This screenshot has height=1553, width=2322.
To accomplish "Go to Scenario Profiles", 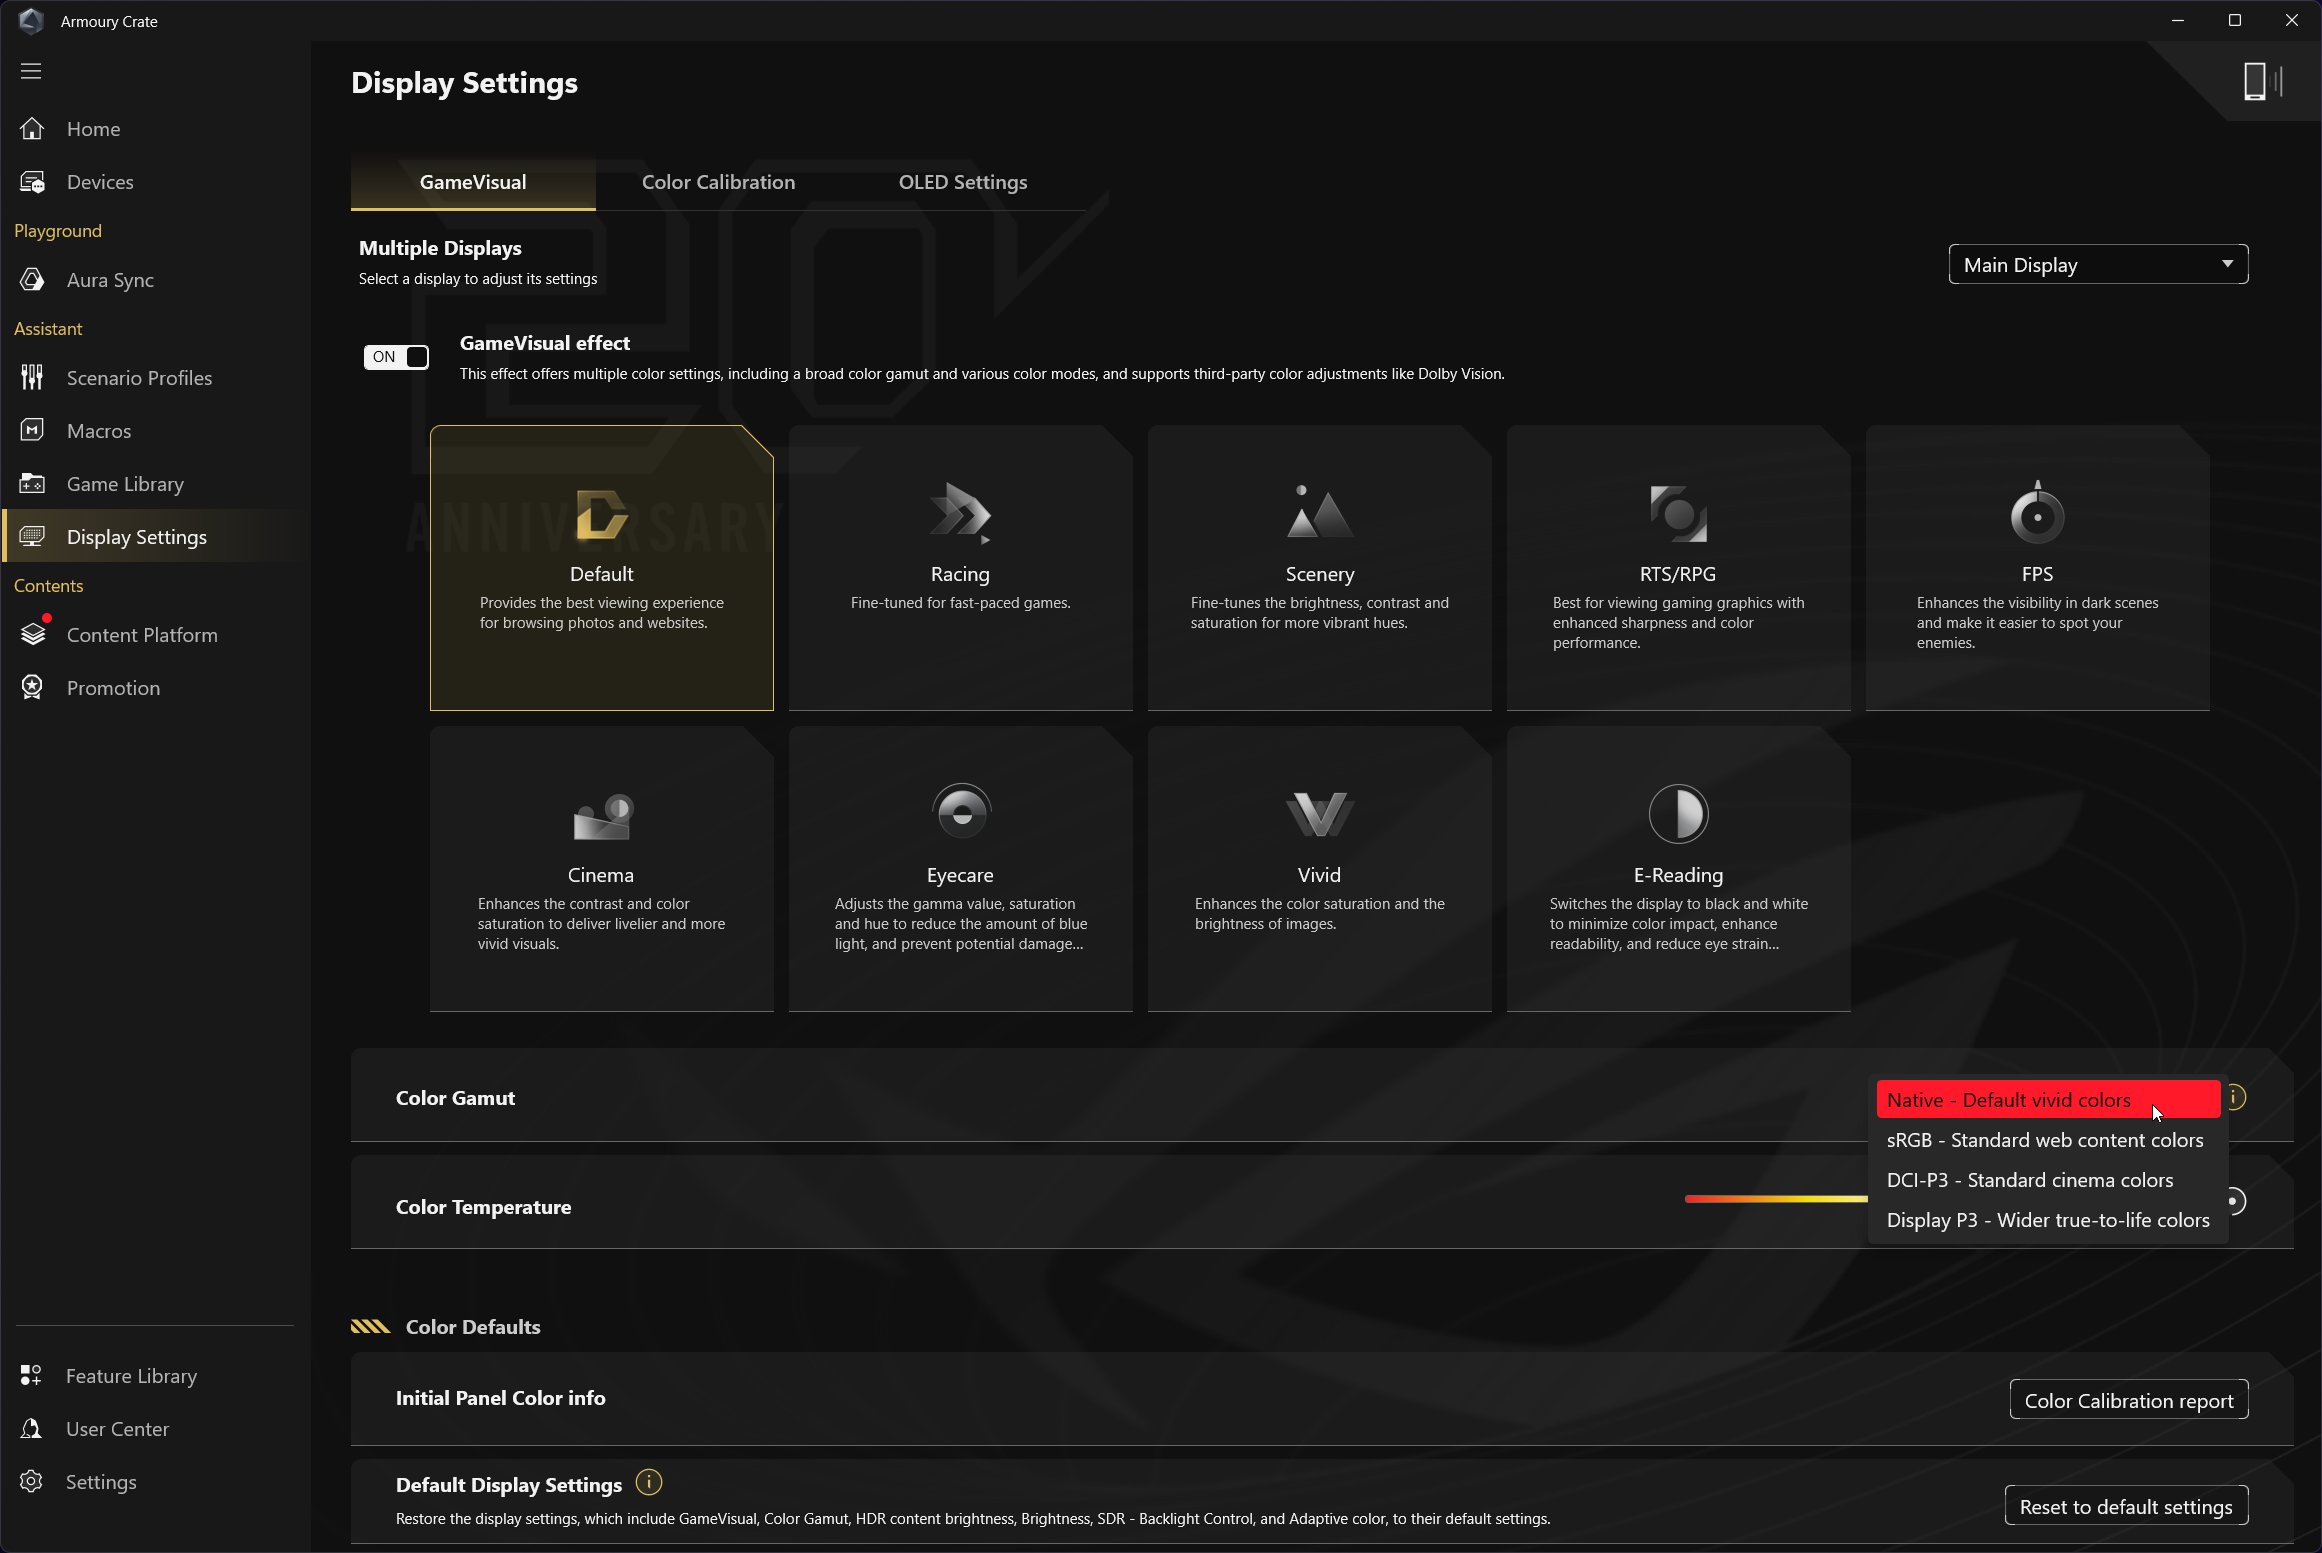I will point(139,378).
